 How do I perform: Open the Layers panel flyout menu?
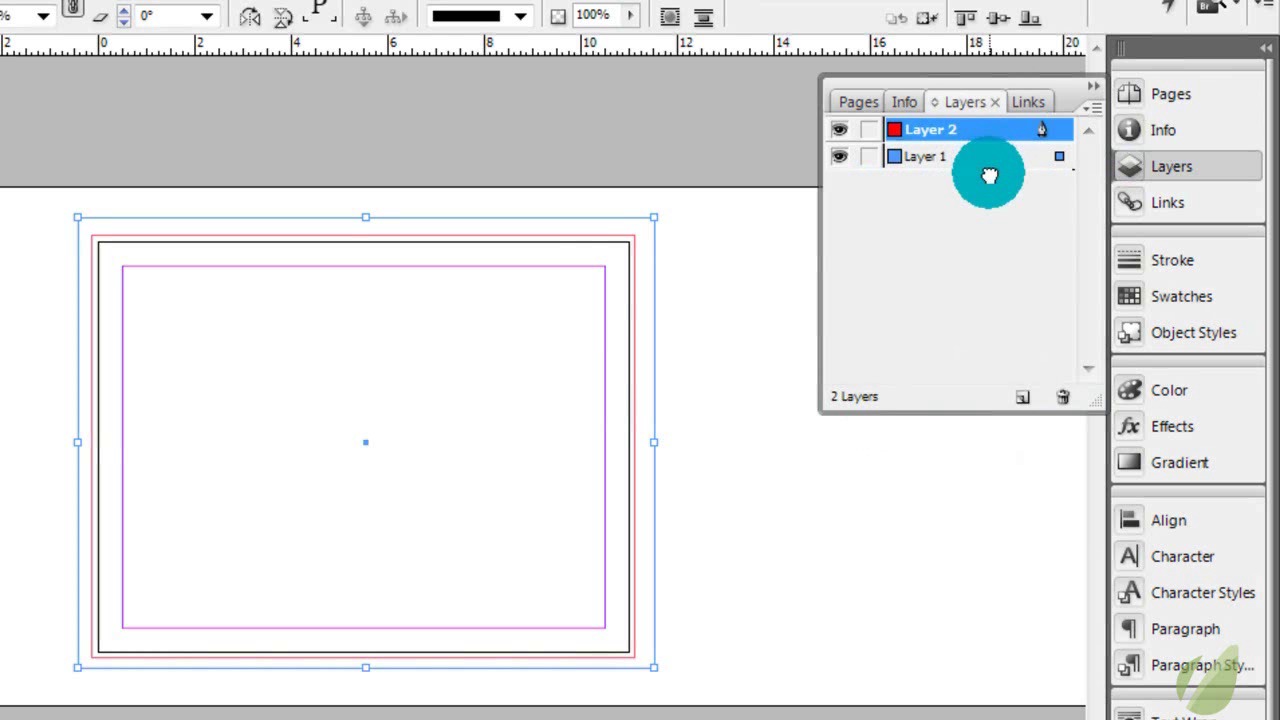(x=1093, y=106)
